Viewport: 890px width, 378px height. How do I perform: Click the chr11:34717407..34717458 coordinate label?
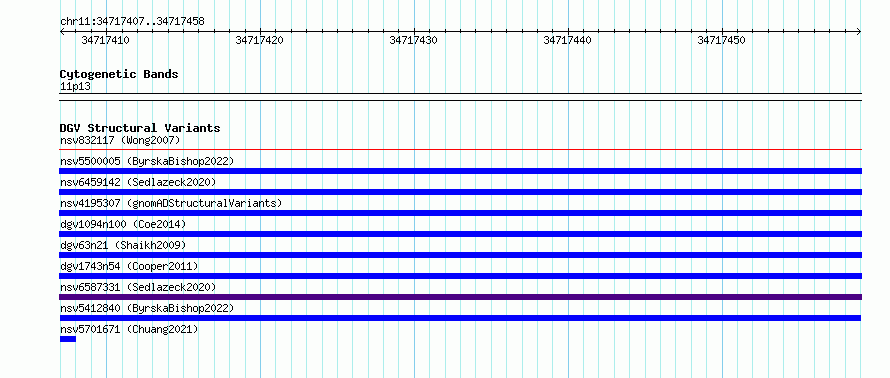(x=132, y=22)
